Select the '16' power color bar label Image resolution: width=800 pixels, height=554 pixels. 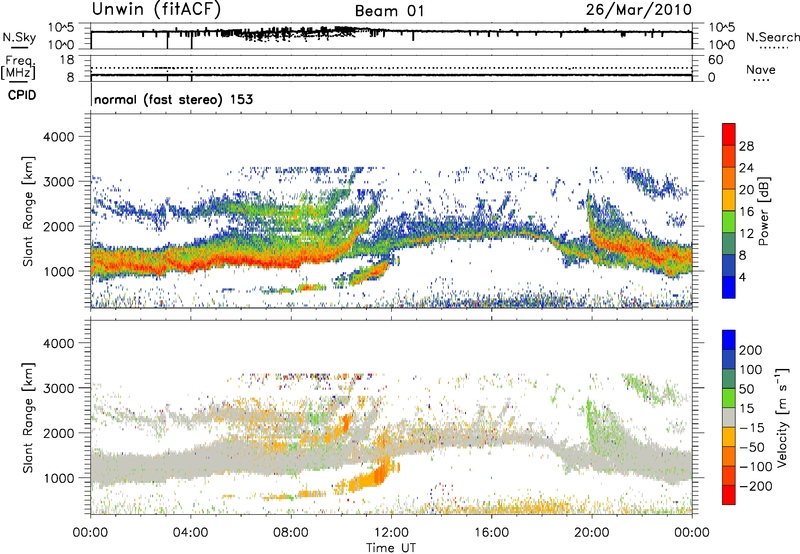click(746, 212)
